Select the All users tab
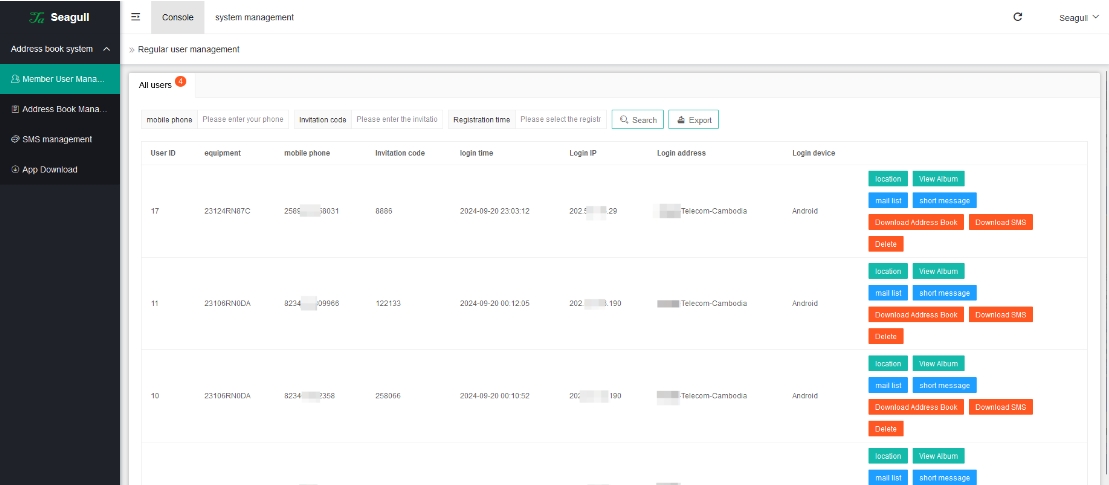The height and width of the screenshot is (485, 1109). [x=156, y=85]
